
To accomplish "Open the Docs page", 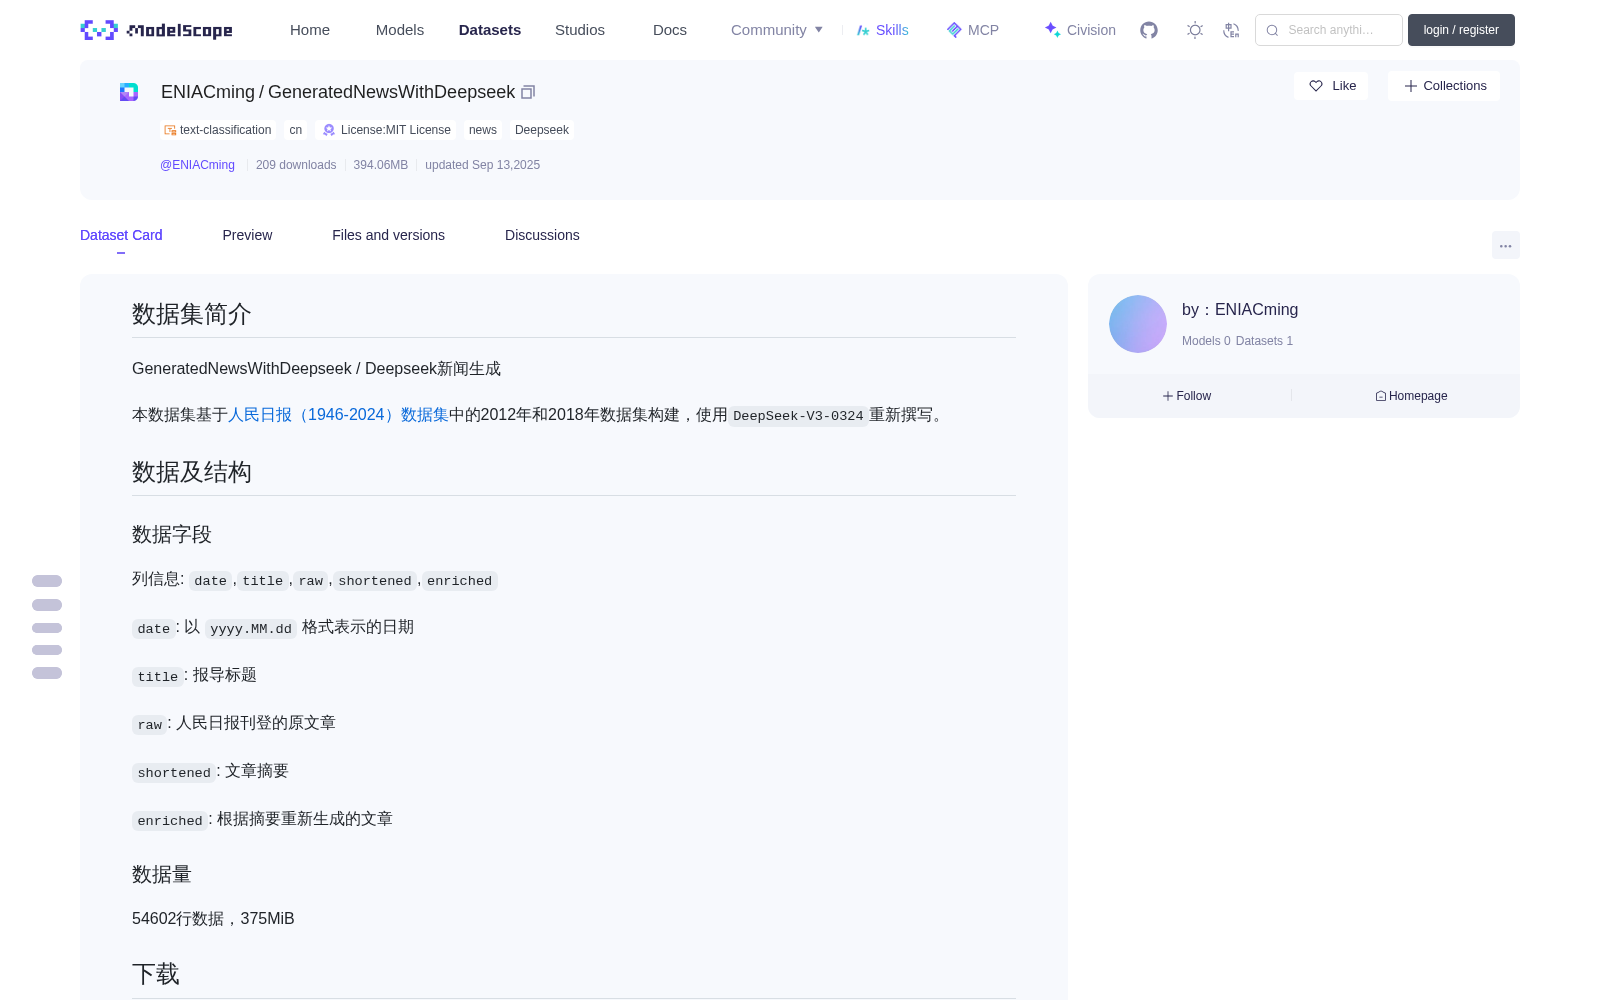I will (x=670, y=30).
